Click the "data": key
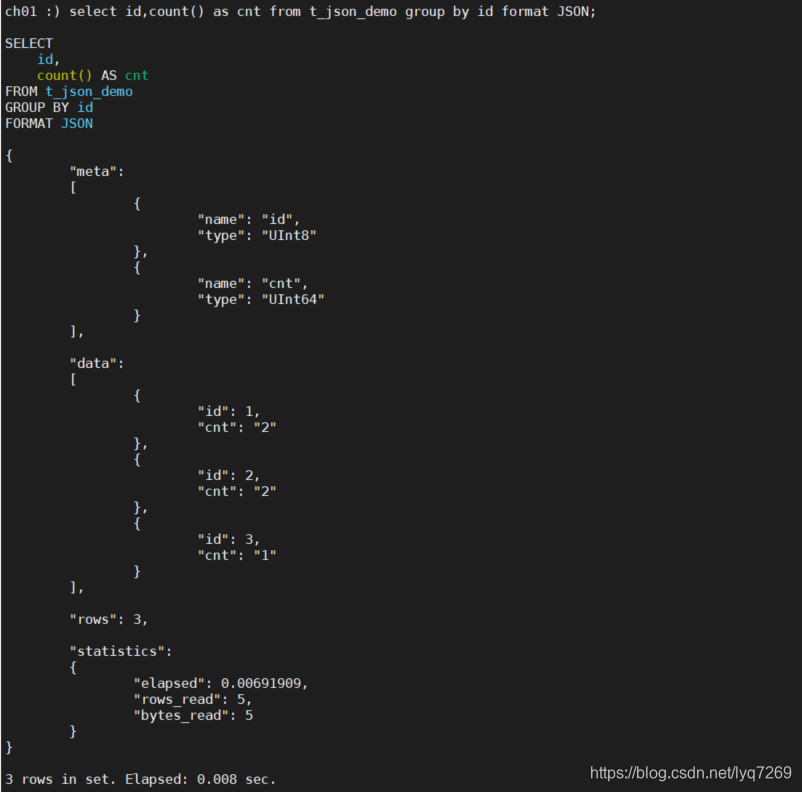 tap(97, 363)
